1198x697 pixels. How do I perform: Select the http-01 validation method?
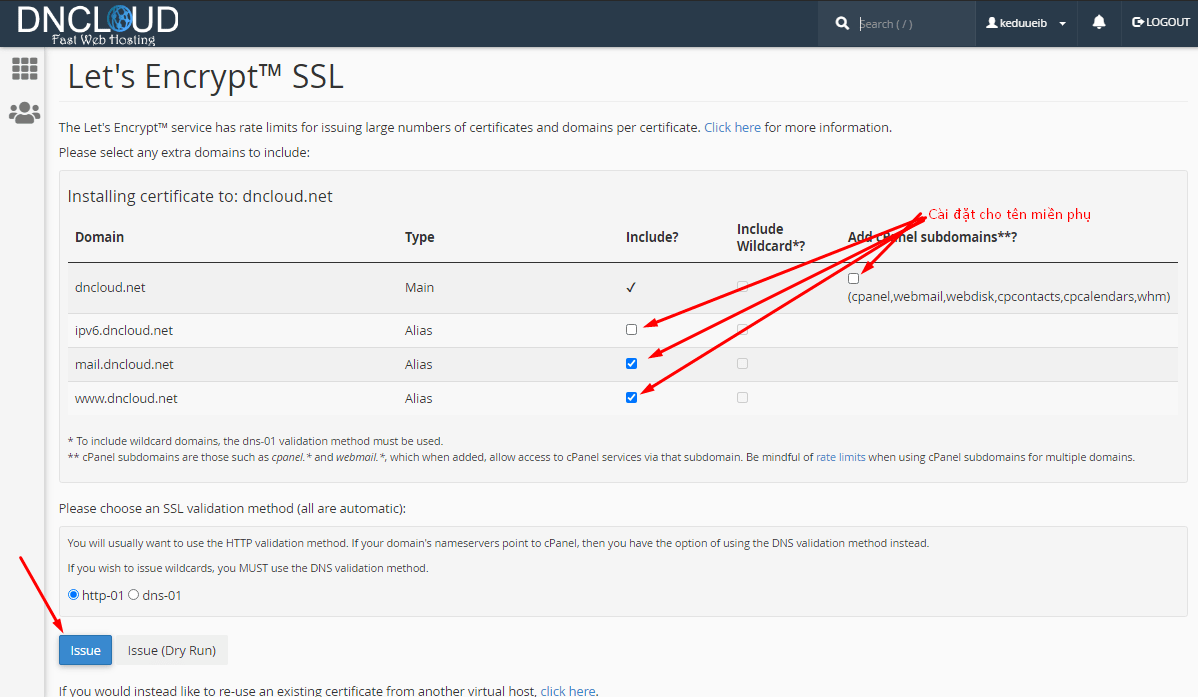[73, 595]
